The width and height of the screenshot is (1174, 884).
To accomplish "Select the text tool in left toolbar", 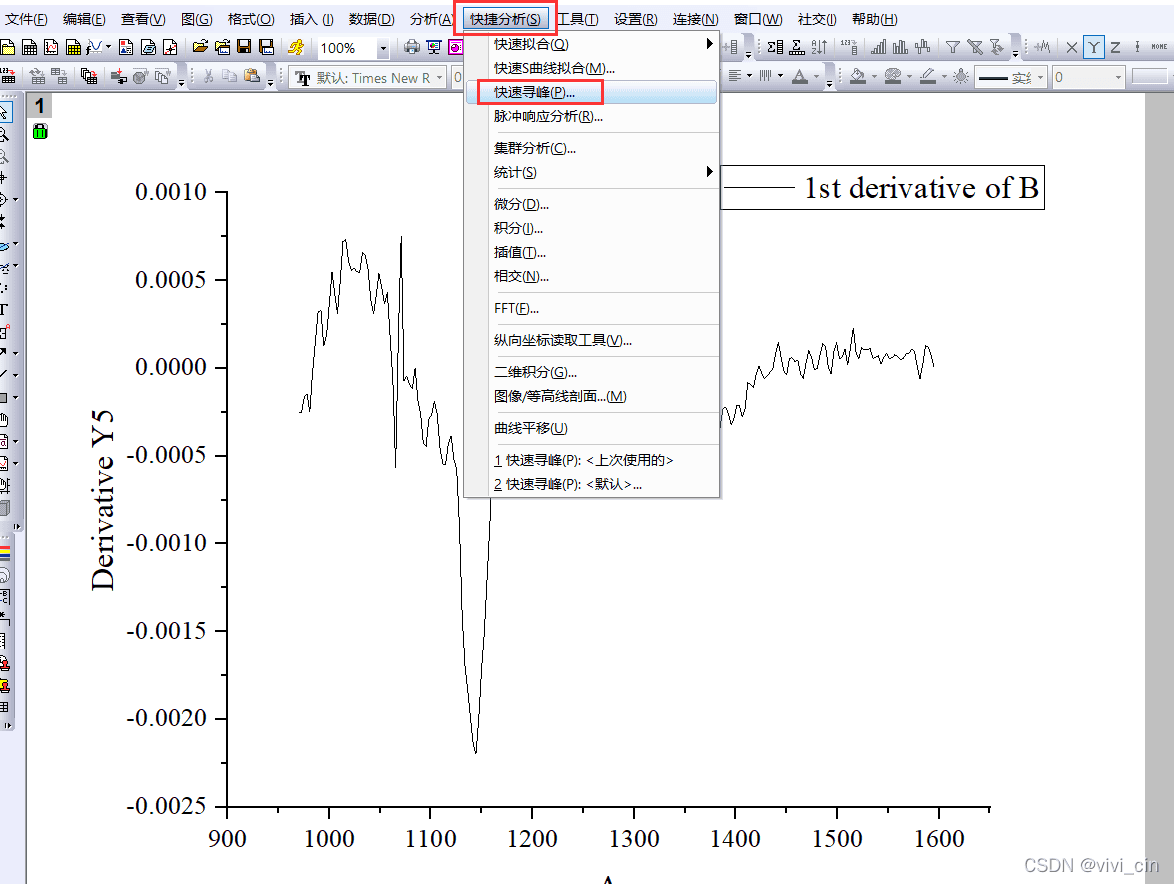I will pyautogui.click(x=5, y=310).
